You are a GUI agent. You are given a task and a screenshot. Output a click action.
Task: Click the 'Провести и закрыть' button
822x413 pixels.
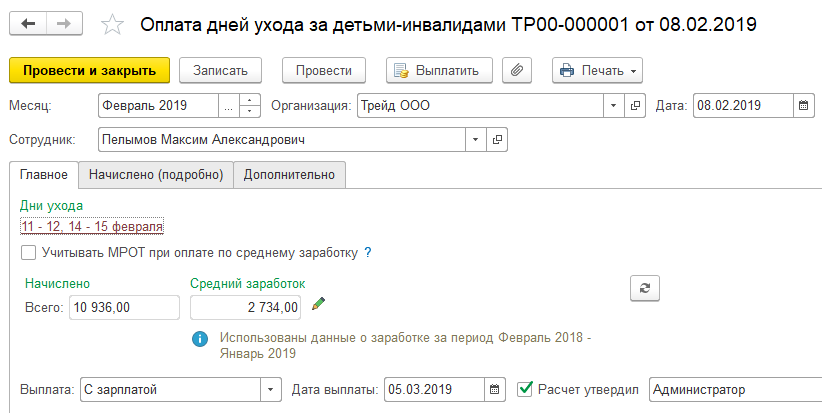(x=90, y=70)
